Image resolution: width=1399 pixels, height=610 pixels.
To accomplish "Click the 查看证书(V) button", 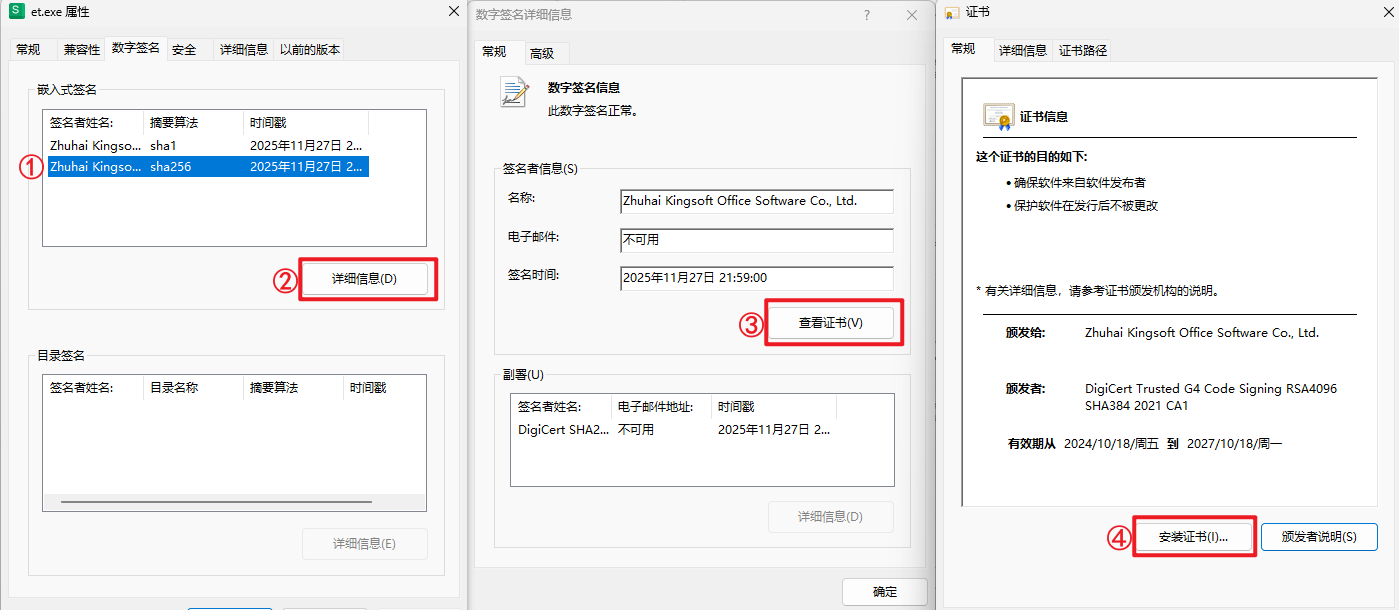I will click(830, 324).
